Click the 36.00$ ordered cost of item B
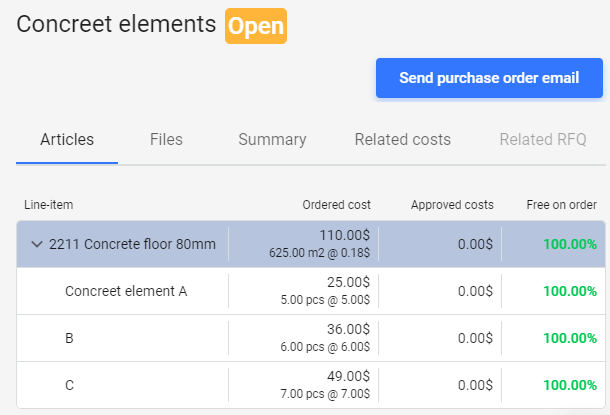The image size is (610, 415). (348, 329)
